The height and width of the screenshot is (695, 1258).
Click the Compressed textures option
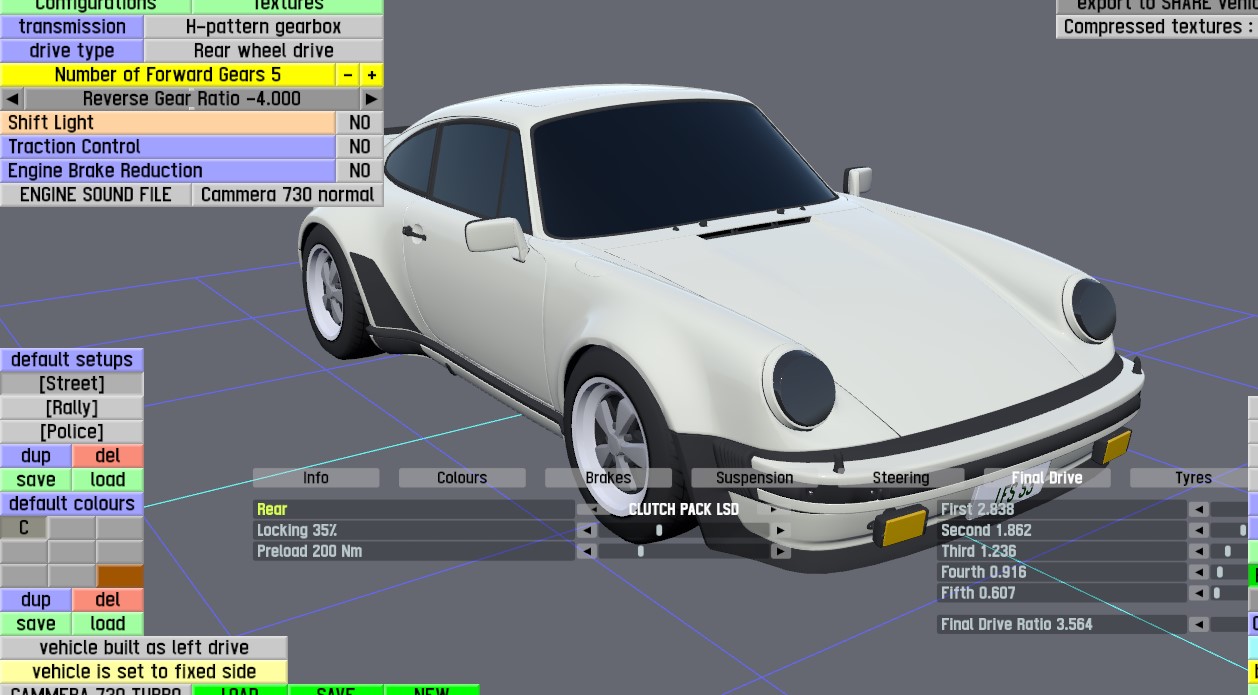1157,27
